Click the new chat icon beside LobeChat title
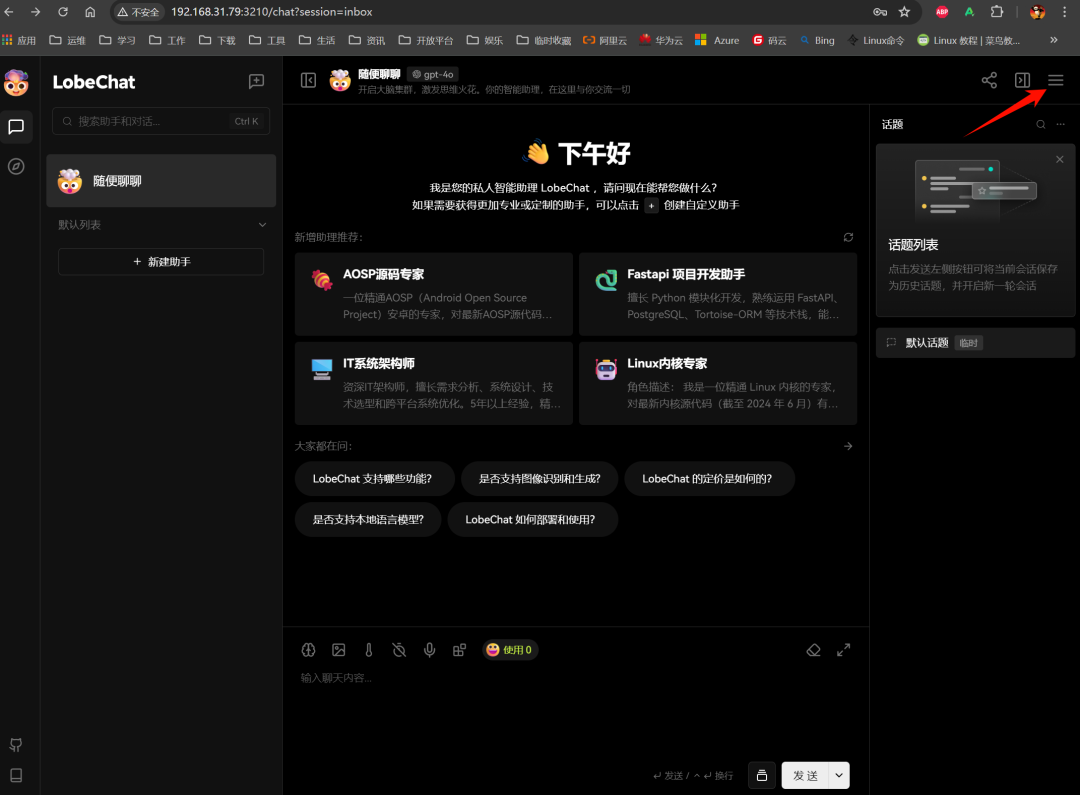The image size is (1080, 795). coord(256,81)
